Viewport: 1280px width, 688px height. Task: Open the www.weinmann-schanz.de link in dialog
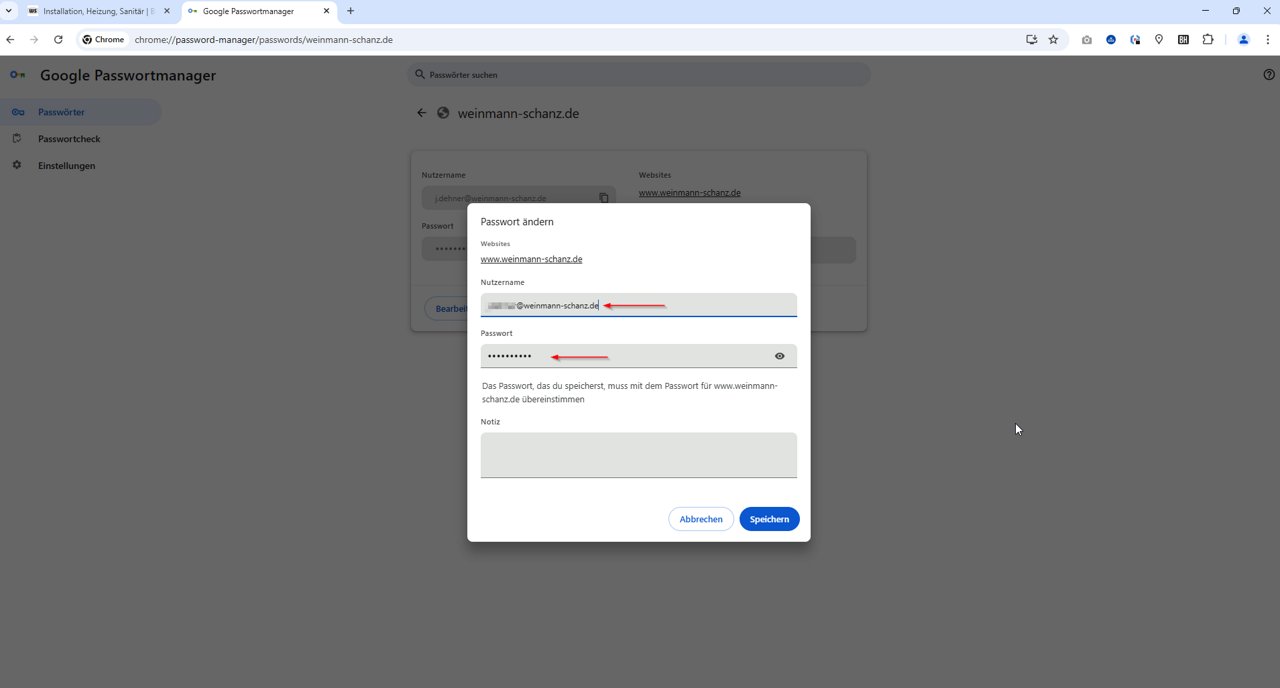[531, 259]
